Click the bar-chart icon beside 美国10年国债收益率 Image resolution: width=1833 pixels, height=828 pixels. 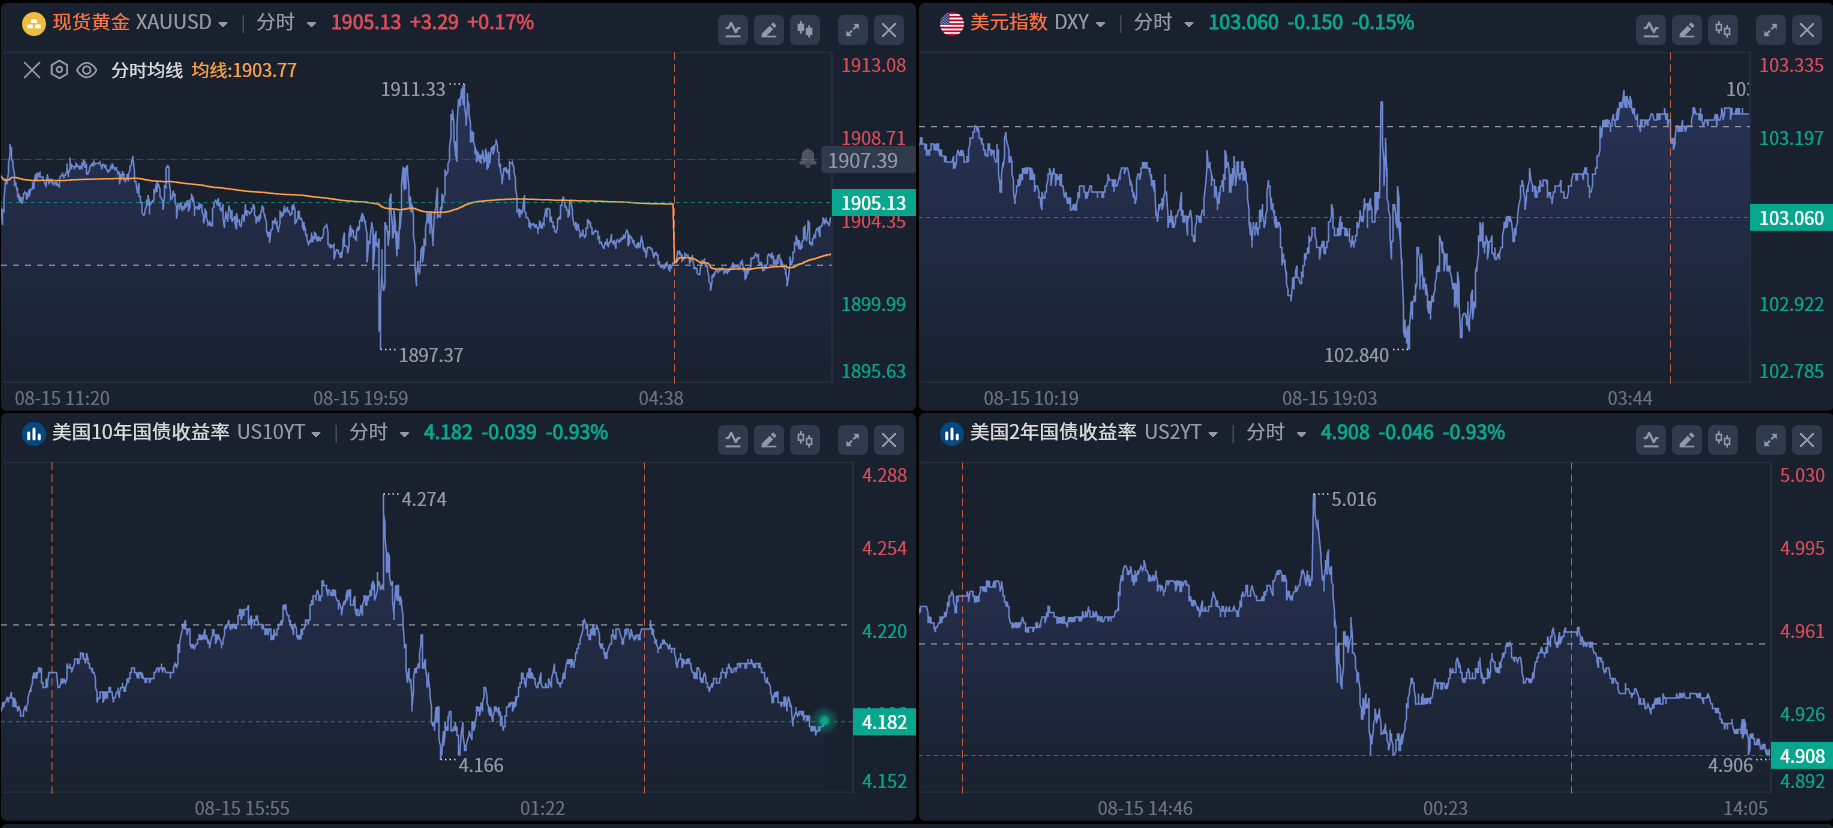pos(34,433)
